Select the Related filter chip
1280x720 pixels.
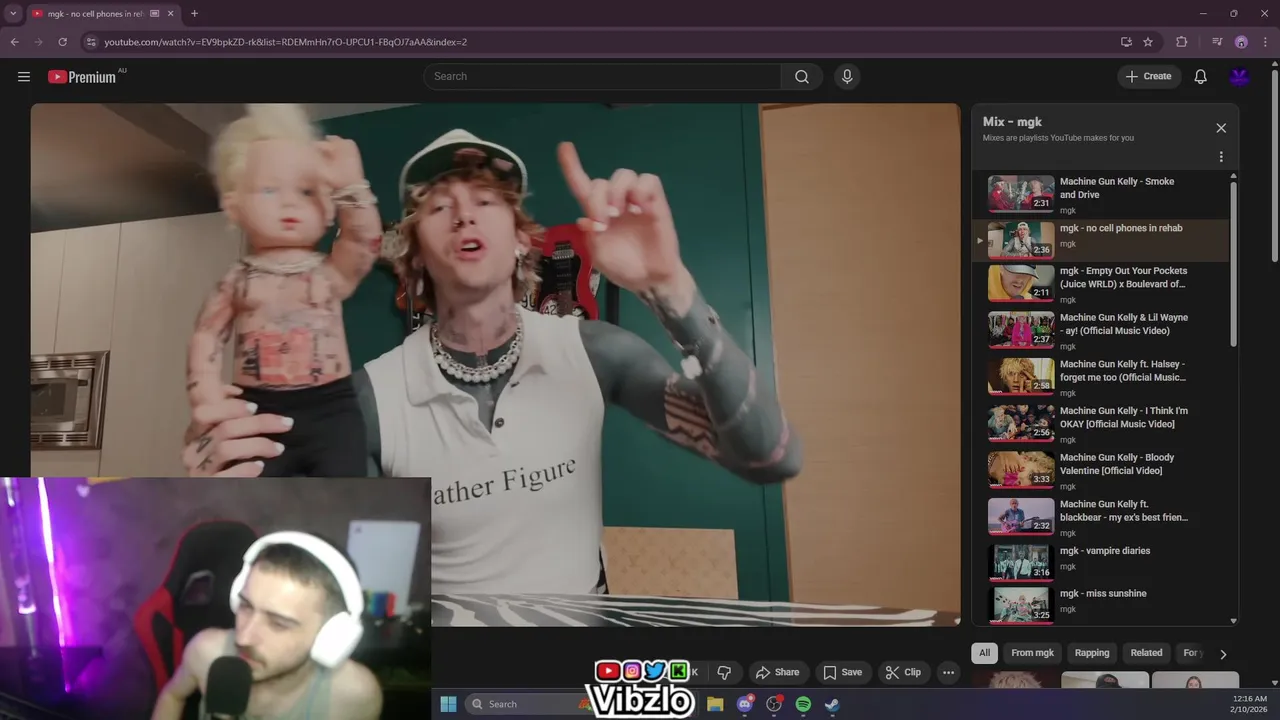1146,653
